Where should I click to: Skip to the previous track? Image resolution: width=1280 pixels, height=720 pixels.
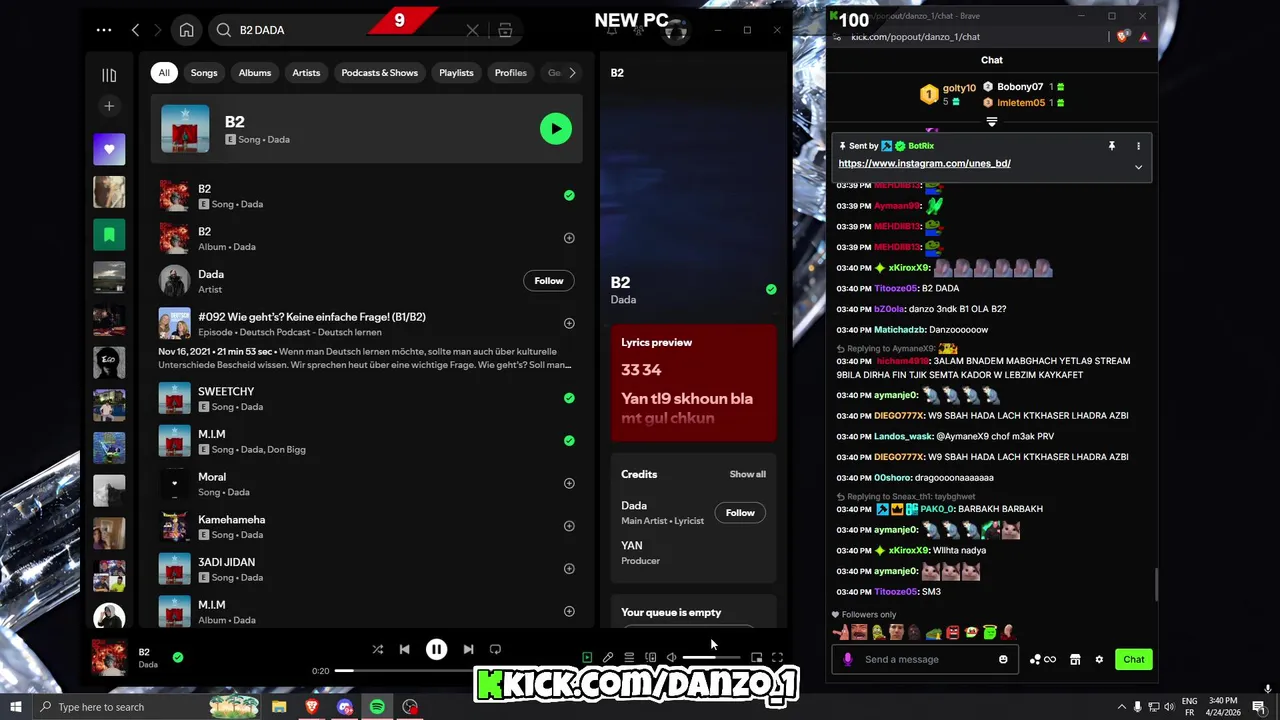[x=404, y=649]
